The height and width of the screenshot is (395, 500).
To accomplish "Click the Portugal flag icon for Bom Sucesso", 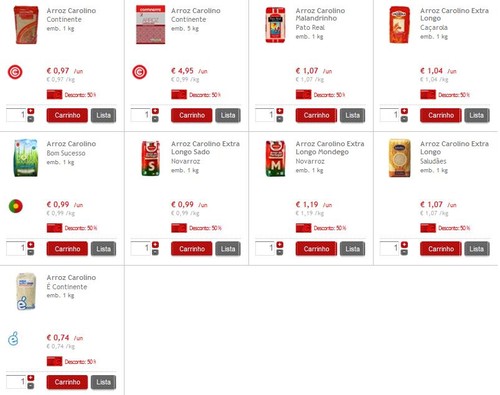I will click(x=16, y=206).
